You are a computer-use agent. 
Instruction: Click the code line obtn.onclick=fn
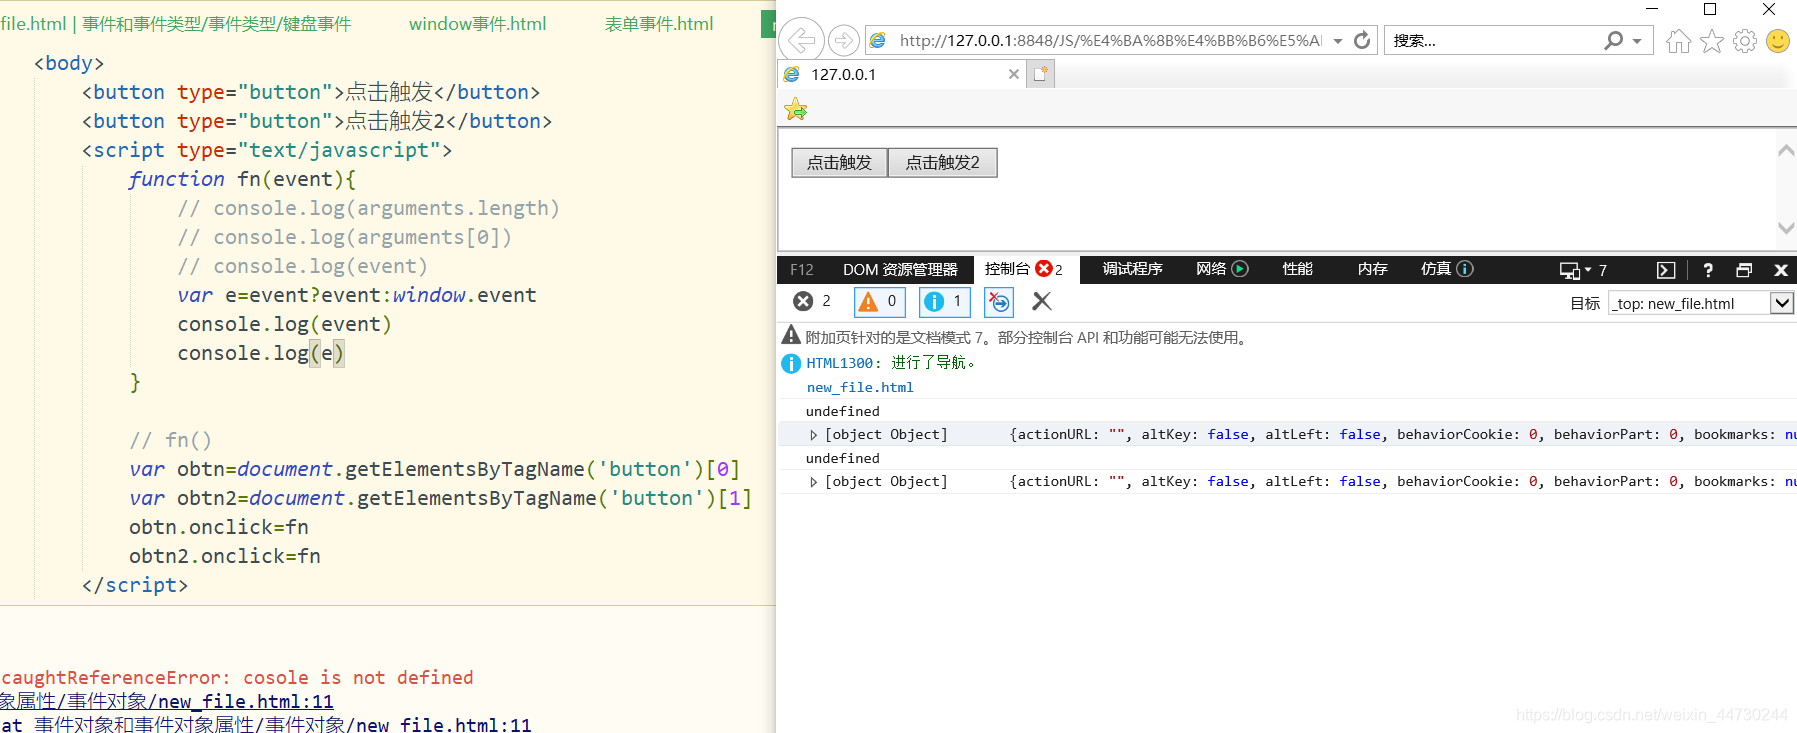[219, 527]
